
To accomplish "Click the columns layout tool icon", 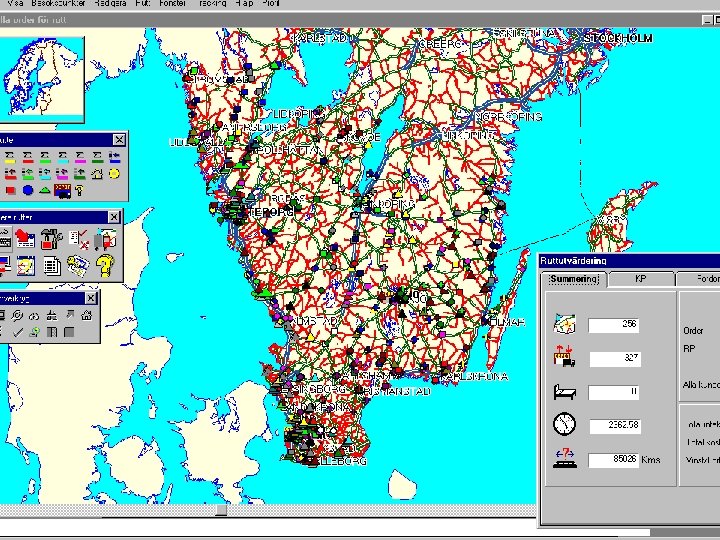I will pos(52,332).
